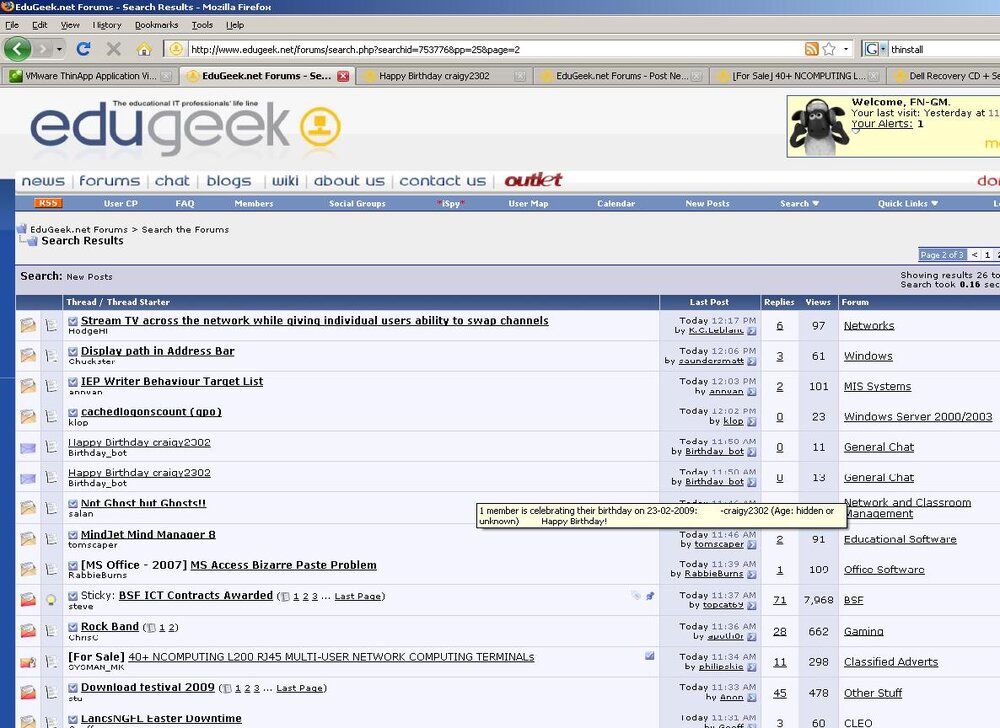The height and width of the screenshot is (728, 1000).
Task: Jump to first unread in Rock Band thread
Action: 73,627
